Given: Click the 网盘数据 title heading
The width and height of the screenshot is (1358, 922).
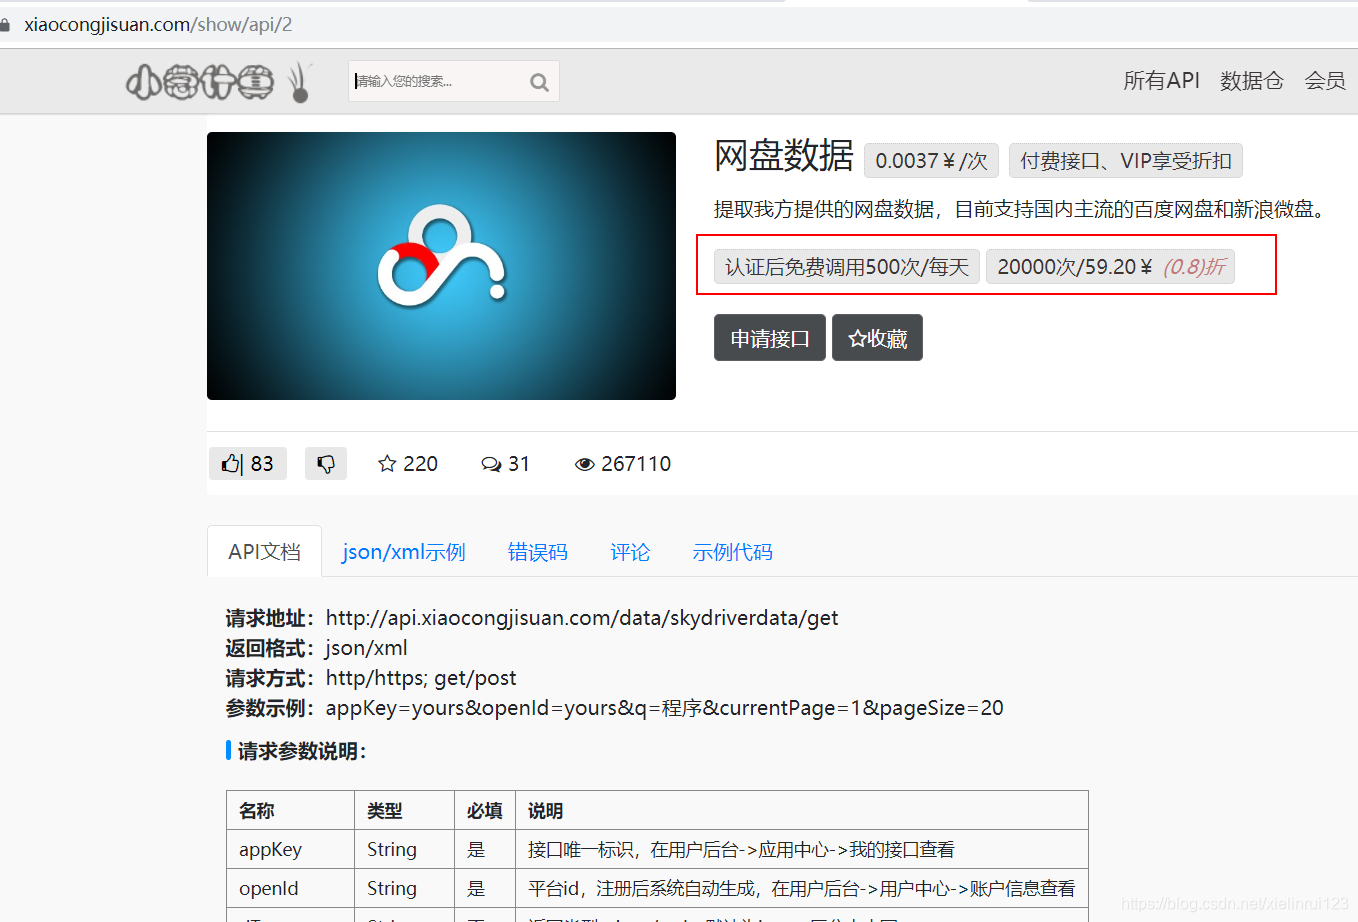Looking at the screenshot, I should point(783,156).
